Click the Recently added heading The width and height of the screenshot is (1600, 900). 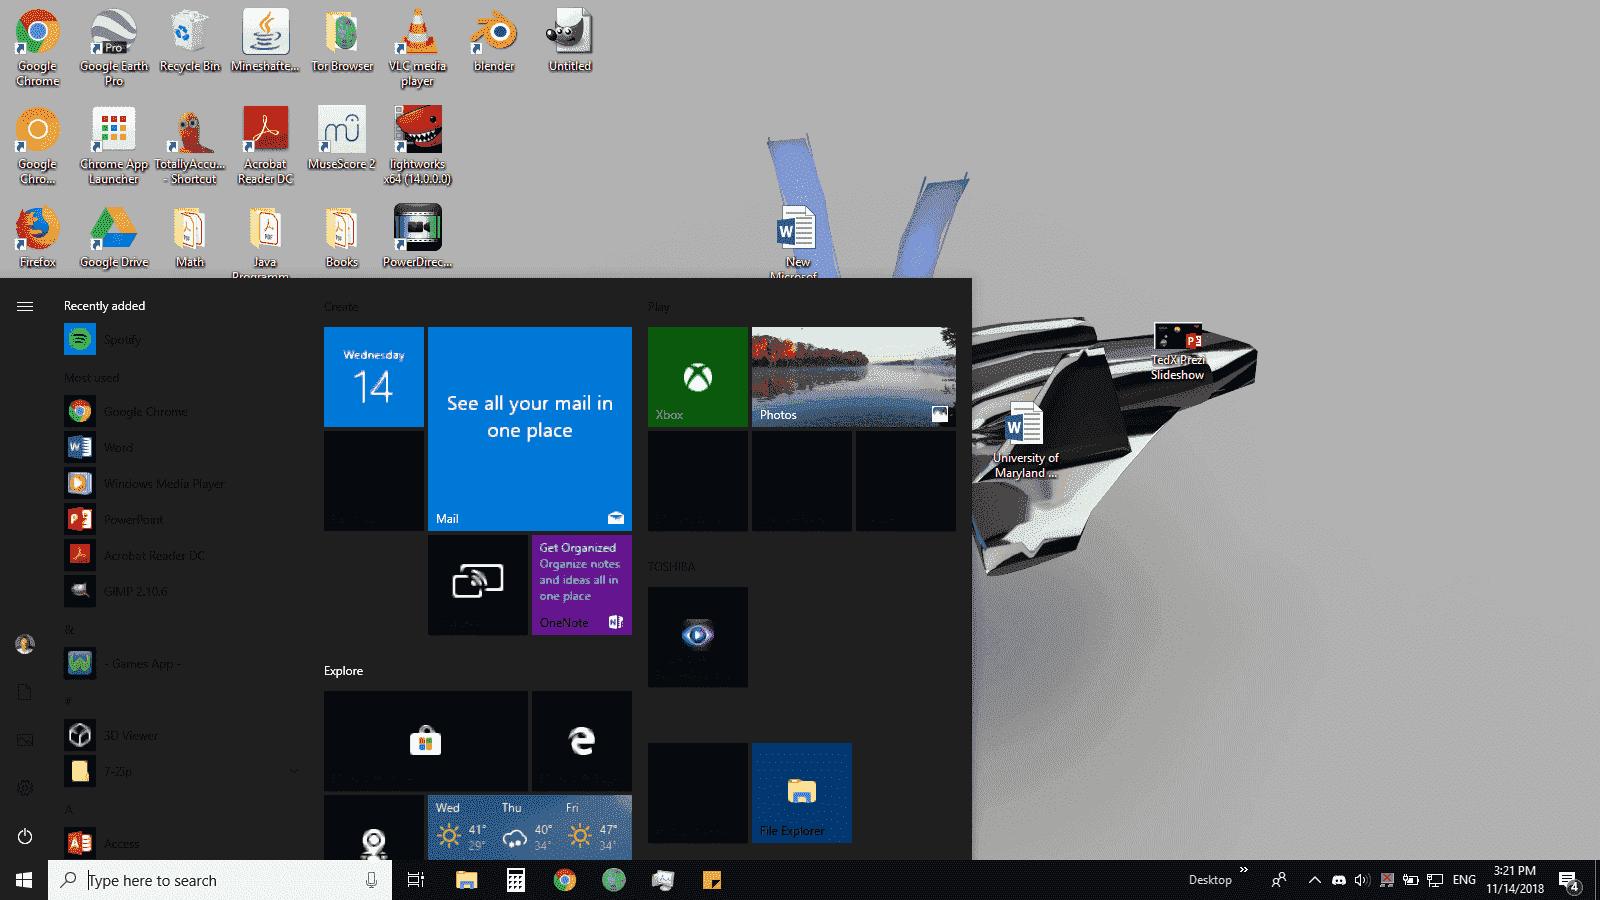(x=105, y=306)
